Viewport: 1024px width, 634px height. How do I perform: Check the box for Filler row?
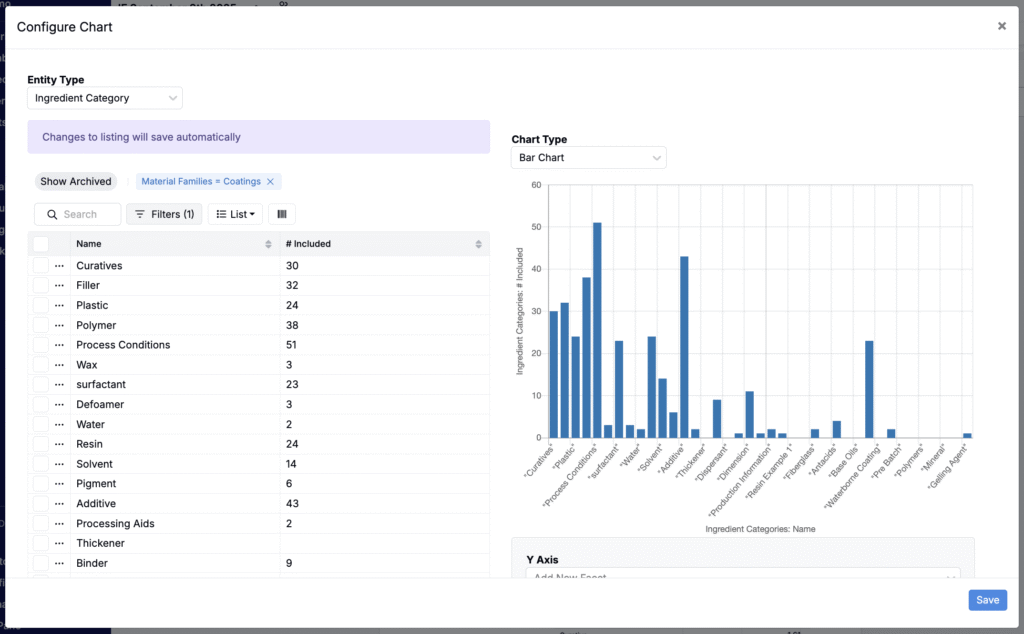(x=41, y=286)
